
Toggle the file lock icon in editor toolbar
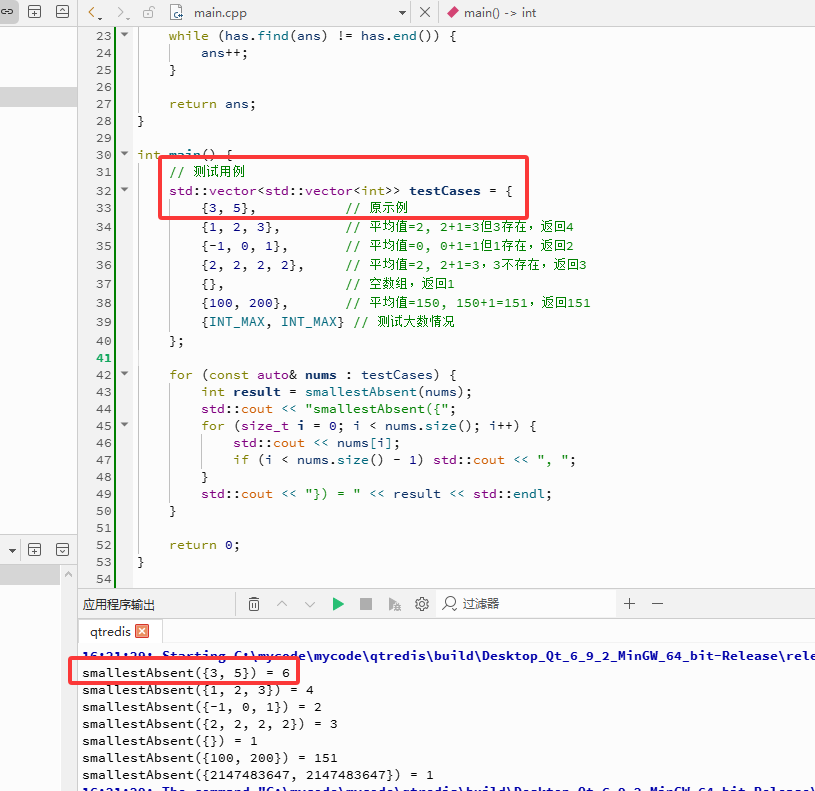pos(149,12)
